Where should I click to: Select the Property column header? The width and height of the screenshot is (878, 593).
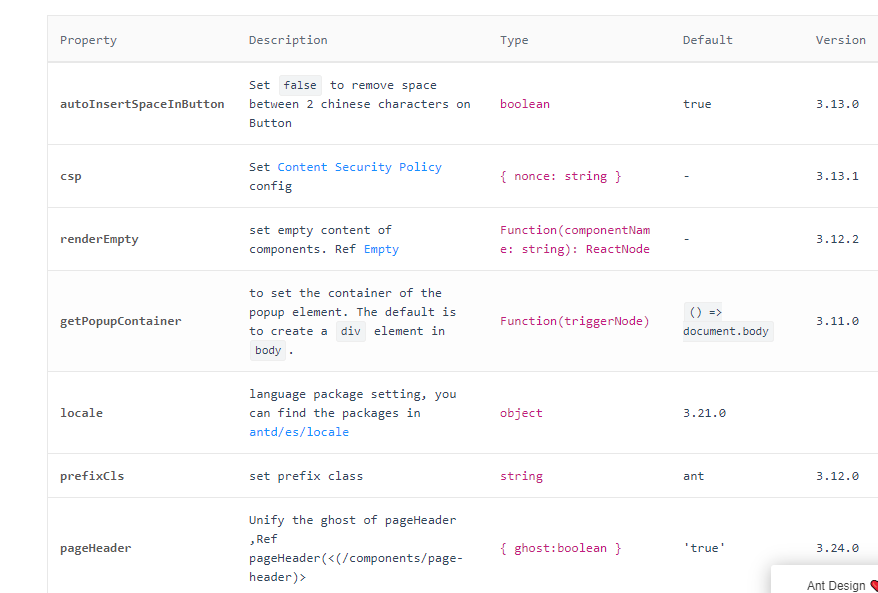click(x=88, y=40)
